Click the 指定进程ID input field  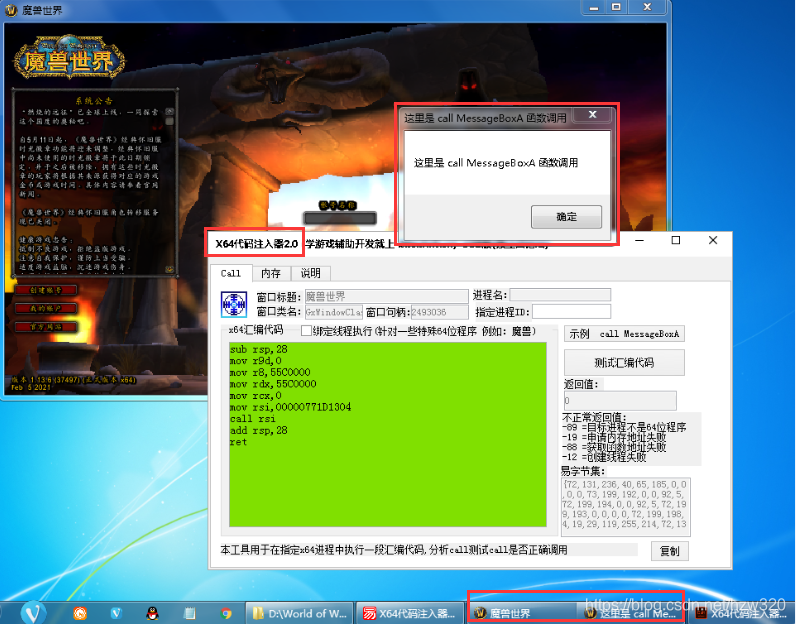click(x=571, y=312)
